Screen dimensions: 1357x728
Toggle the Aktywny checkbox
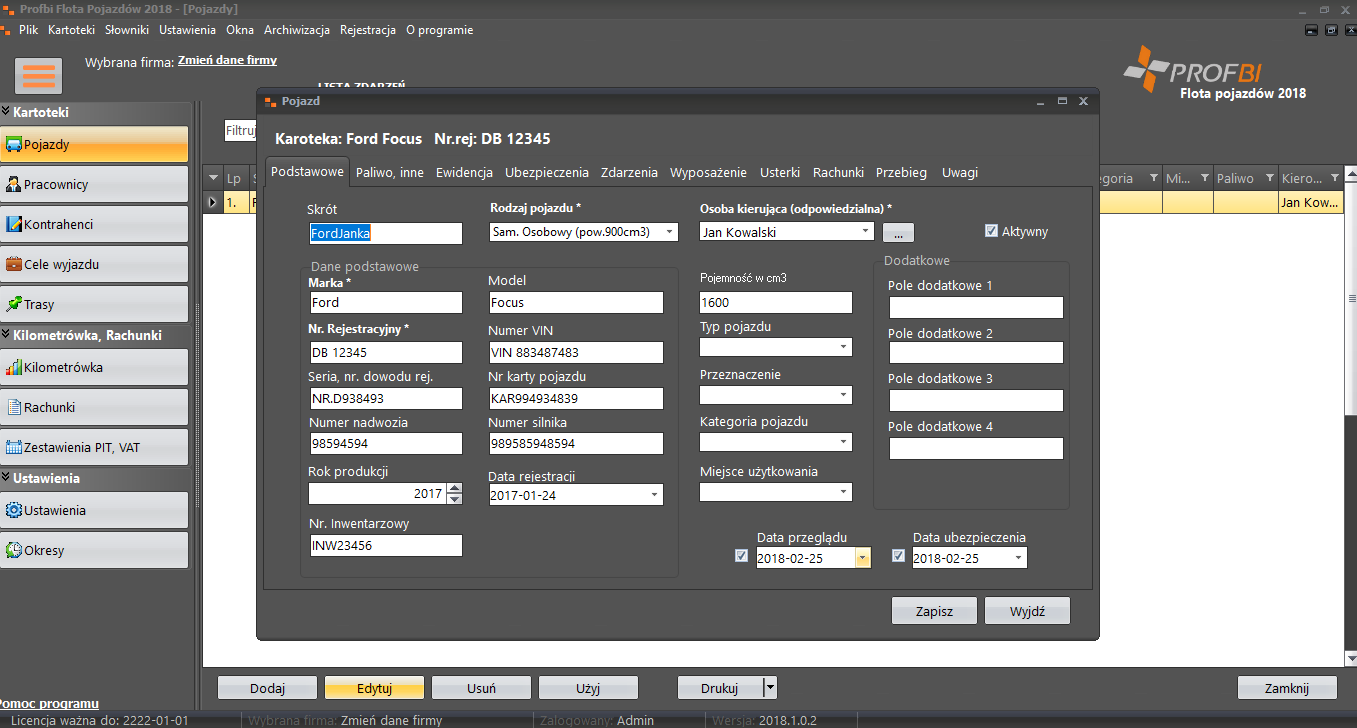pos(991,231)
